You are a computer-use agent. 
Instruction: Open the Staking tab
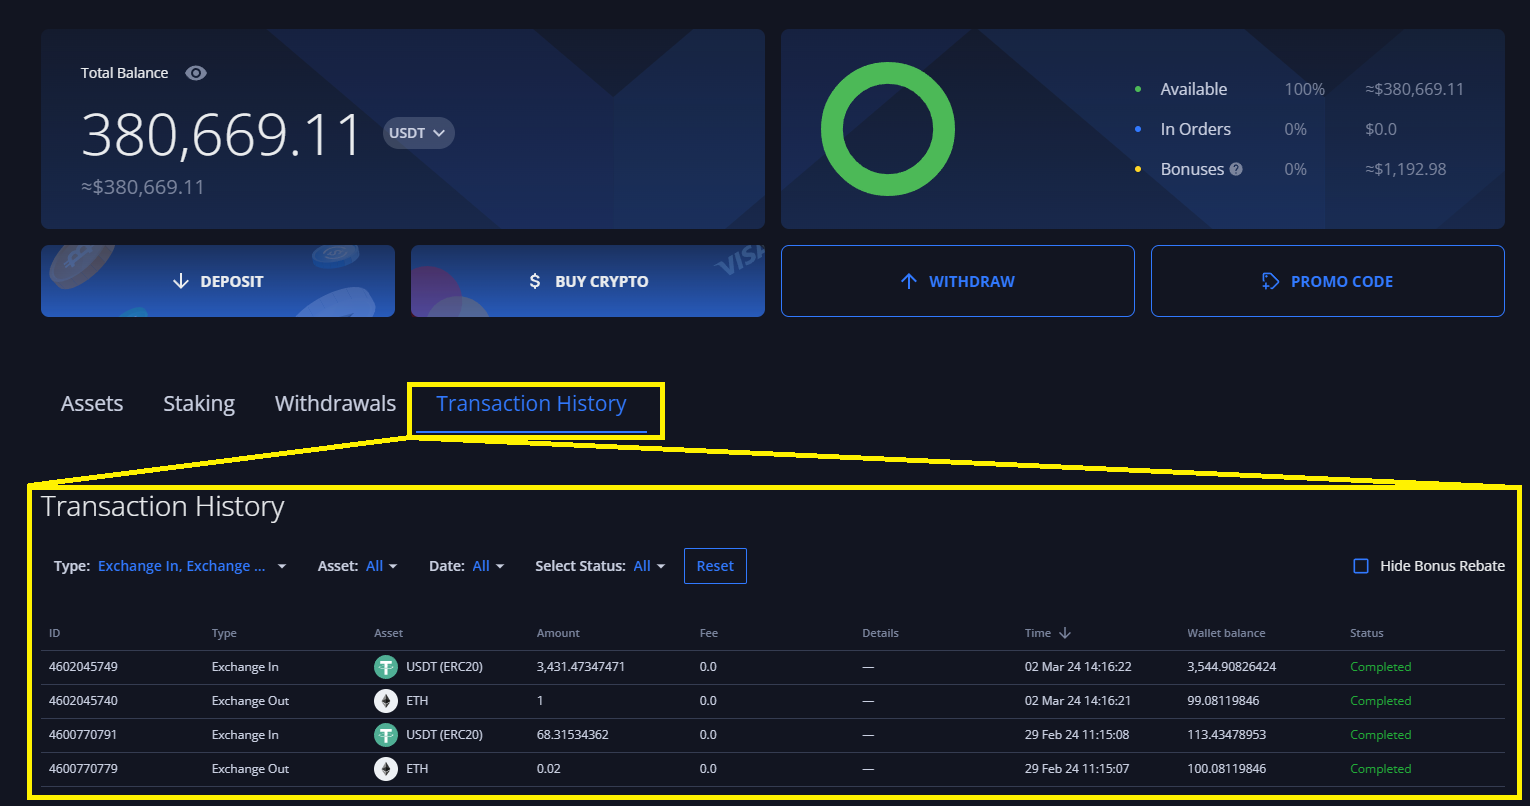tap(199, 404)
